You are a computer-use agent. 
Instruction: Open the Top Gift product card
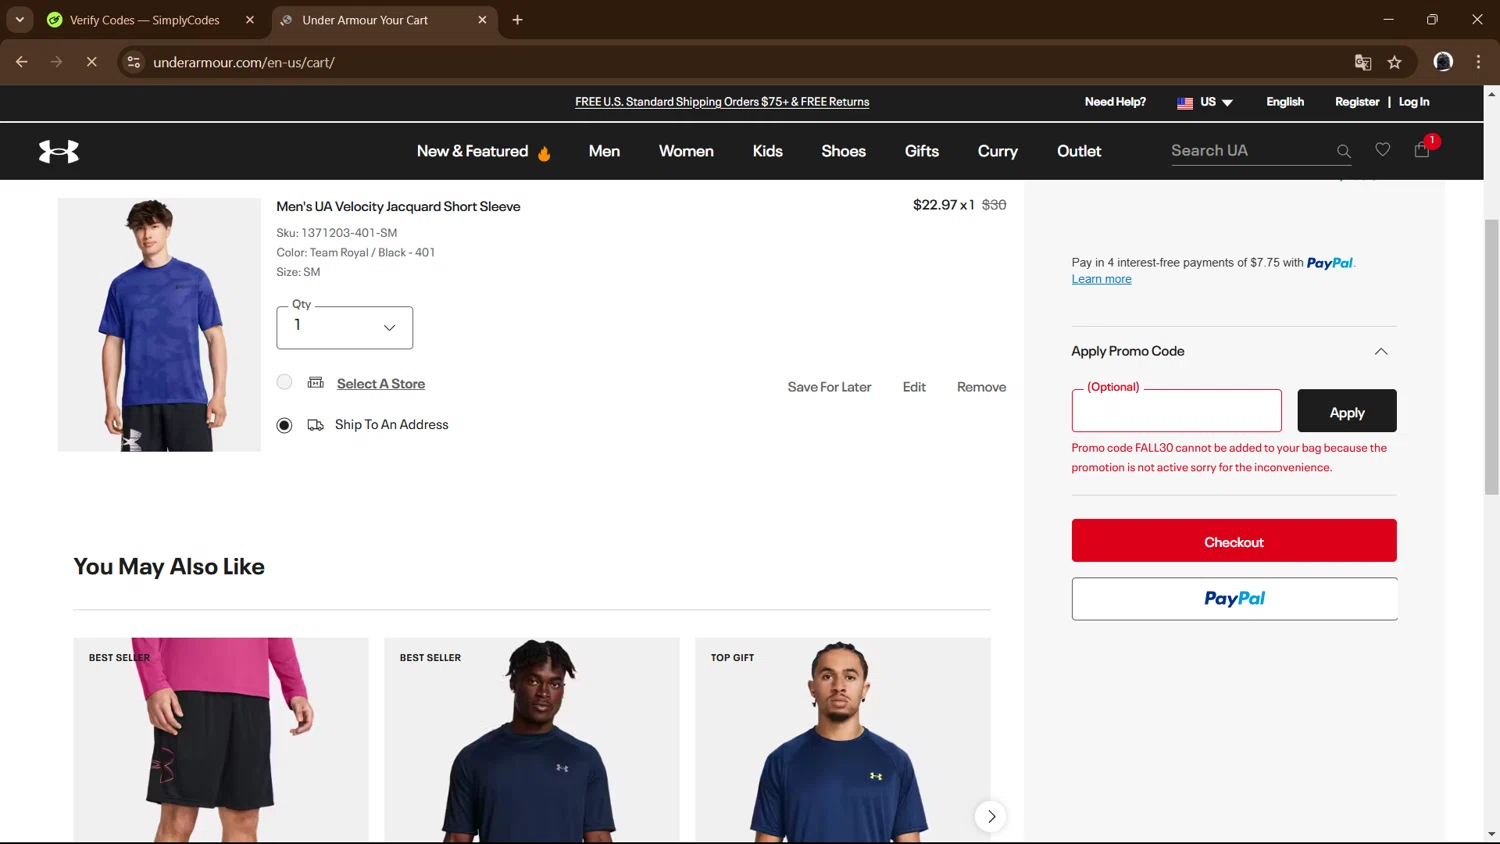click(843, 740)
